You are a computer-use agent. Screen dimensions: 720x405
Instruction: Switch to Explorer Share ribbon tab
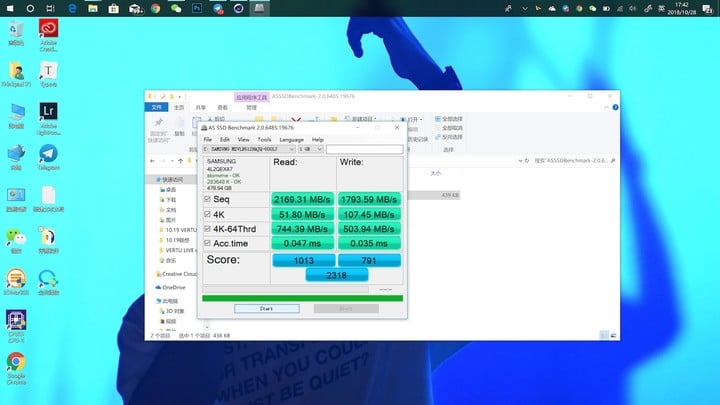click(x=201, y=107)
